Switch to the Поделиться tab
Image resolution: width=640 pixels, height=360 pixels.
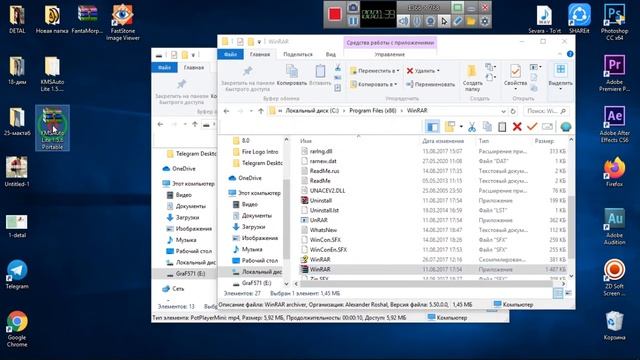[298, 54]
